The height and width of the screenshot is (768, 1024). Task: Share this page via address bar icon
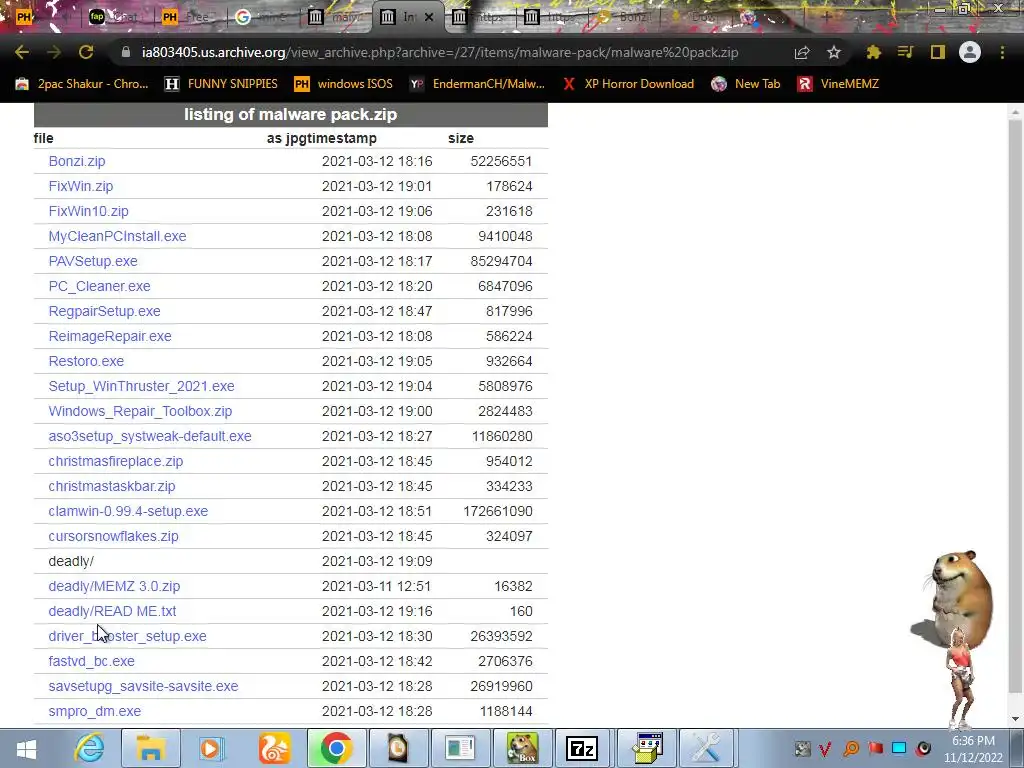tap(801, 53)
